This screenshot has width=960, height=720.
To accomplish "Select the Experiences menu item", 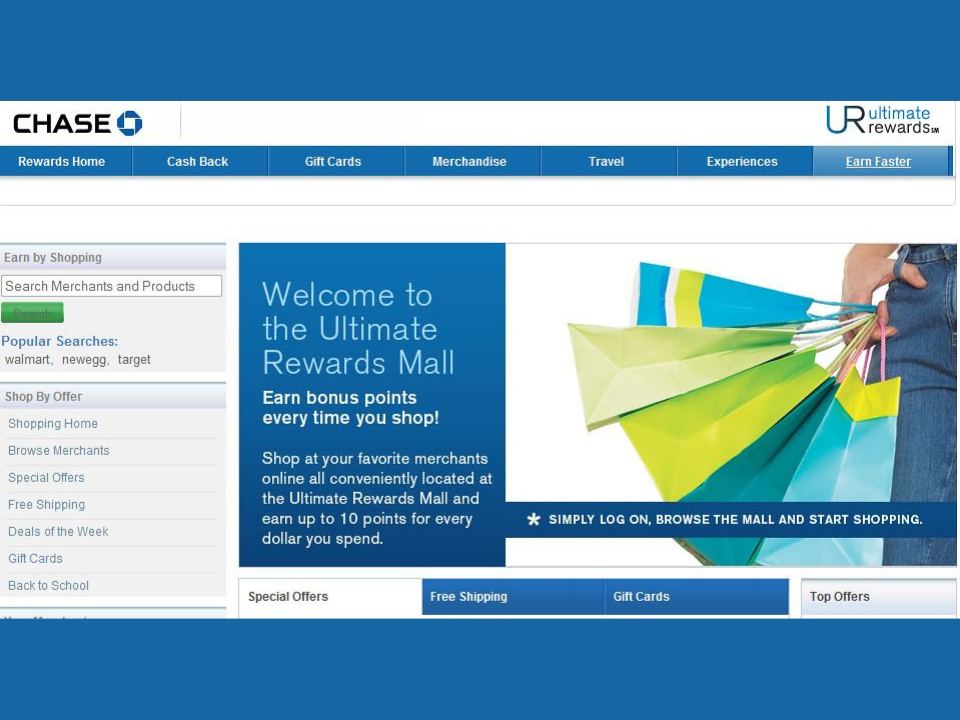I will click(x=742, y=162).
